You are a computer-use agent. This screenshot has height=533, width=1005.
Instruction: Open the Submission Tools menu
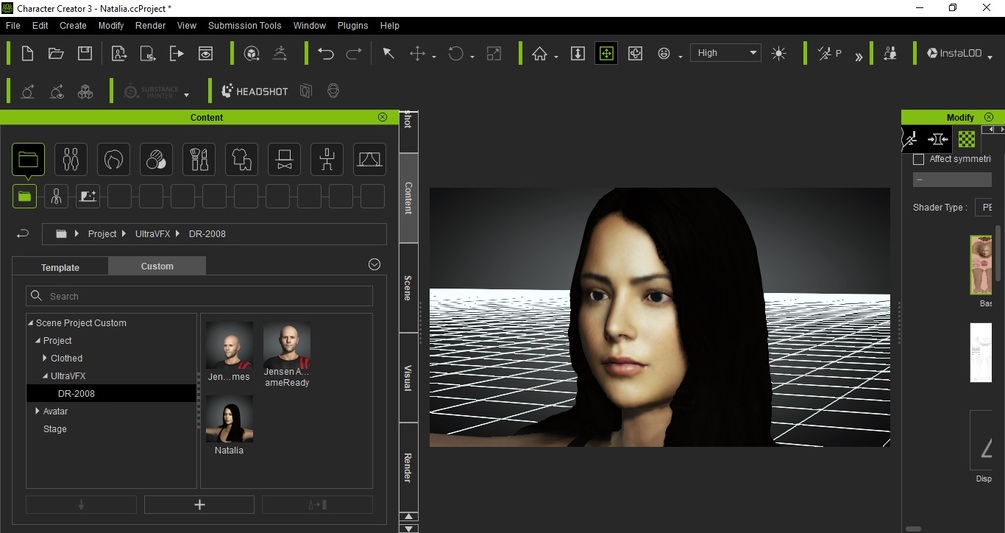245,26
